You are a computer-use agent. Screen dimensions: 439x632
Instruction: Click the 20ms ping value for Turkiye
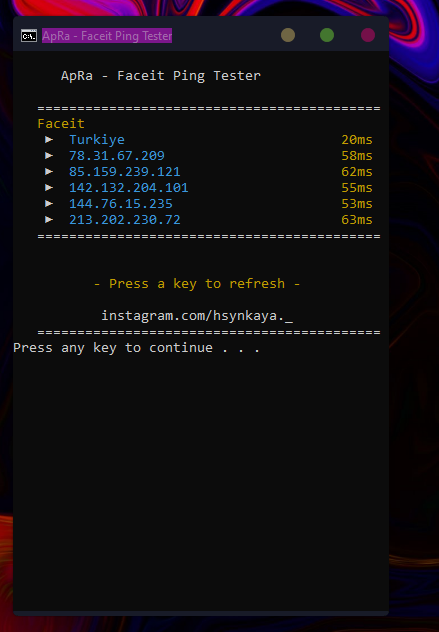coord(357,139)
